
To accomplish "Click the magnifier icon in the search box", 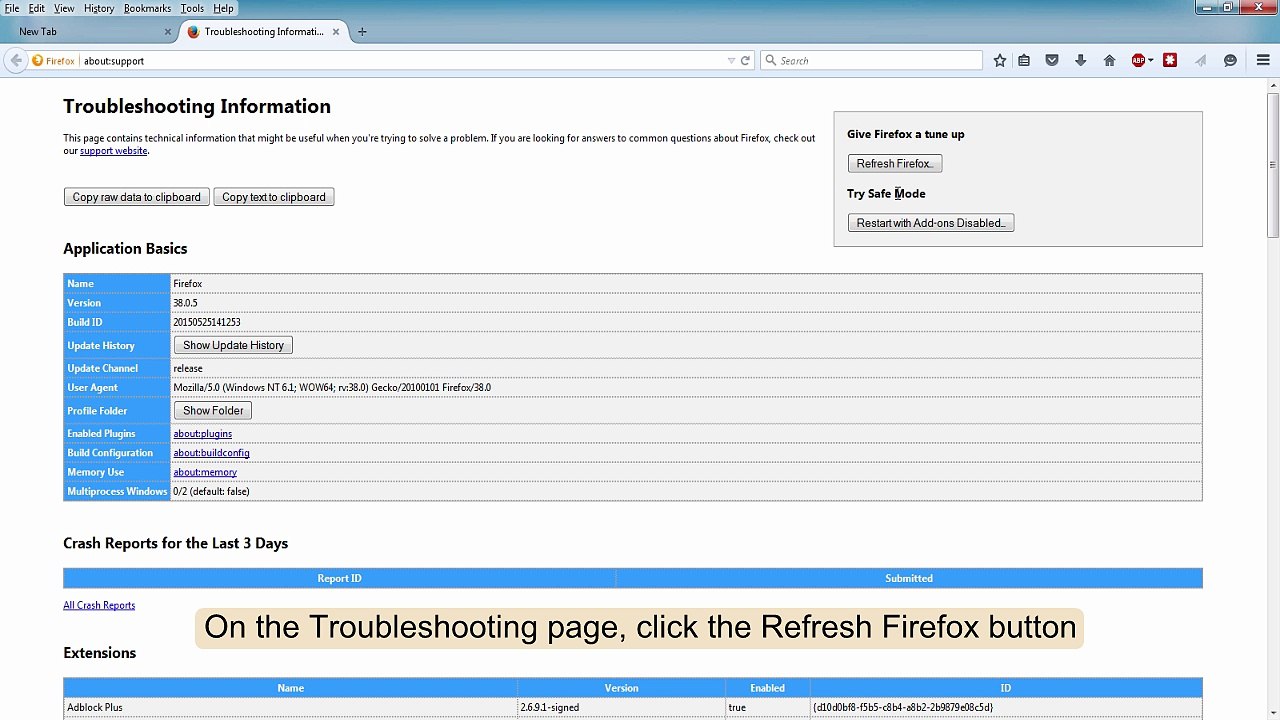I will pyautogui.click(x=770, y=61).
